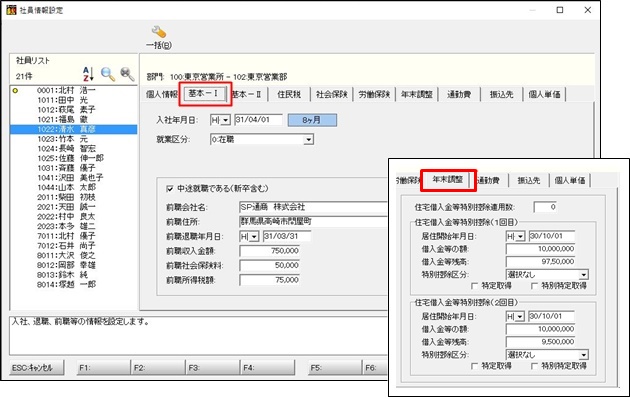
Task: Open 年末調整 tab in main window
Action: (417, 94)
